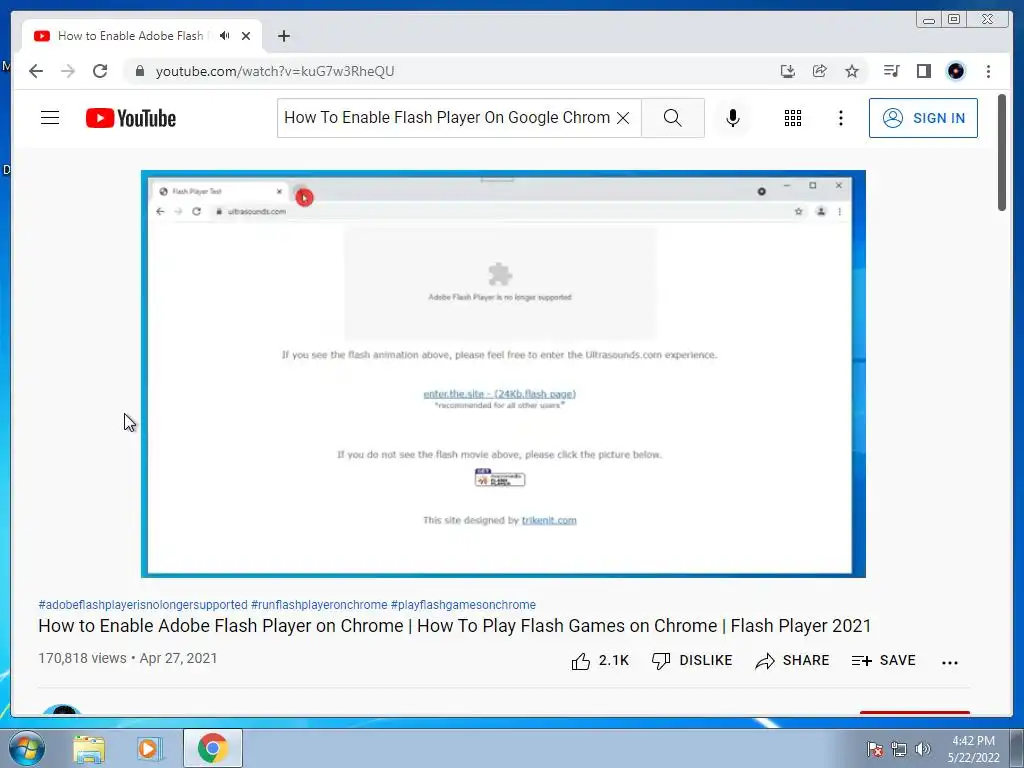Reload the YouTube page

coord(100,71)
